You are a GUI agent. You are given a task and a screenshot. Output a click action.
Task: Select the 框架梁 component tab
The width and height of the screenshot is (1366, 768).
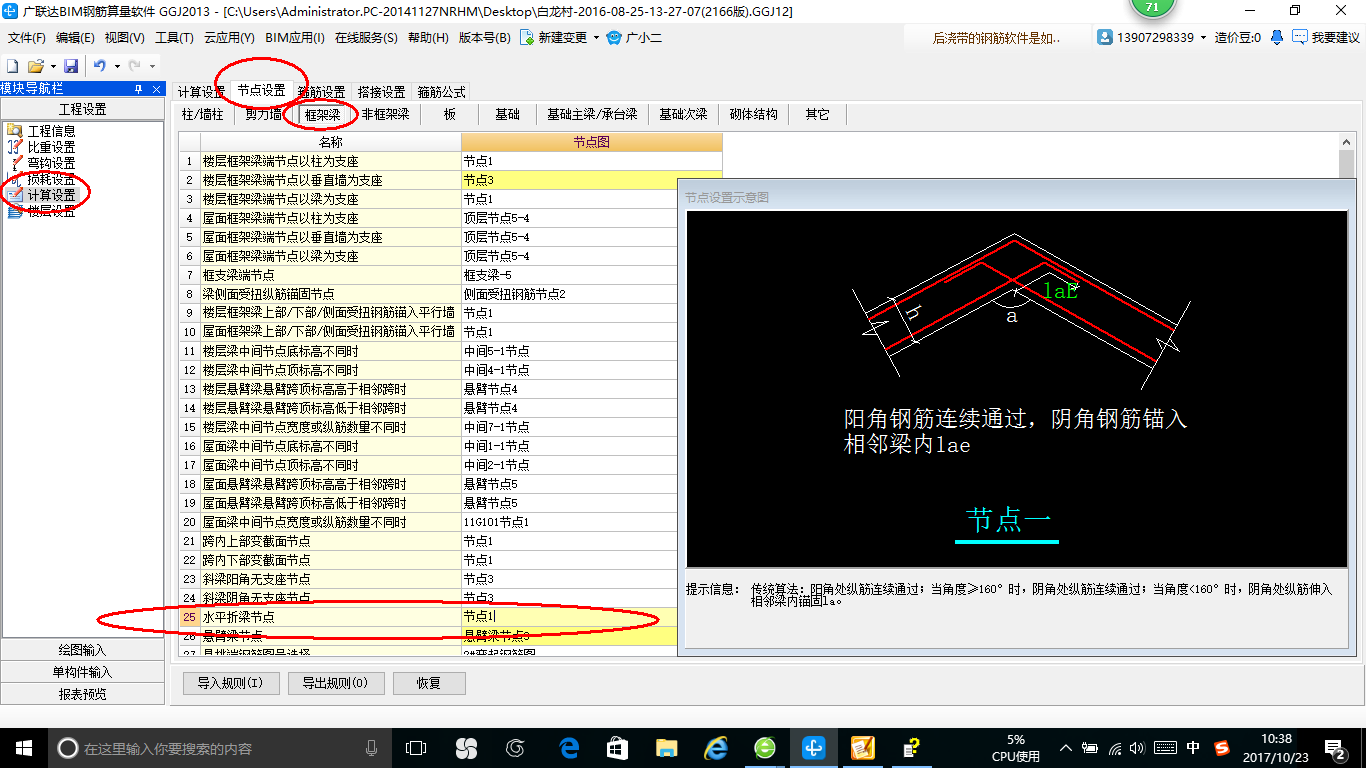pyautogui.click(x=323, y=114)
